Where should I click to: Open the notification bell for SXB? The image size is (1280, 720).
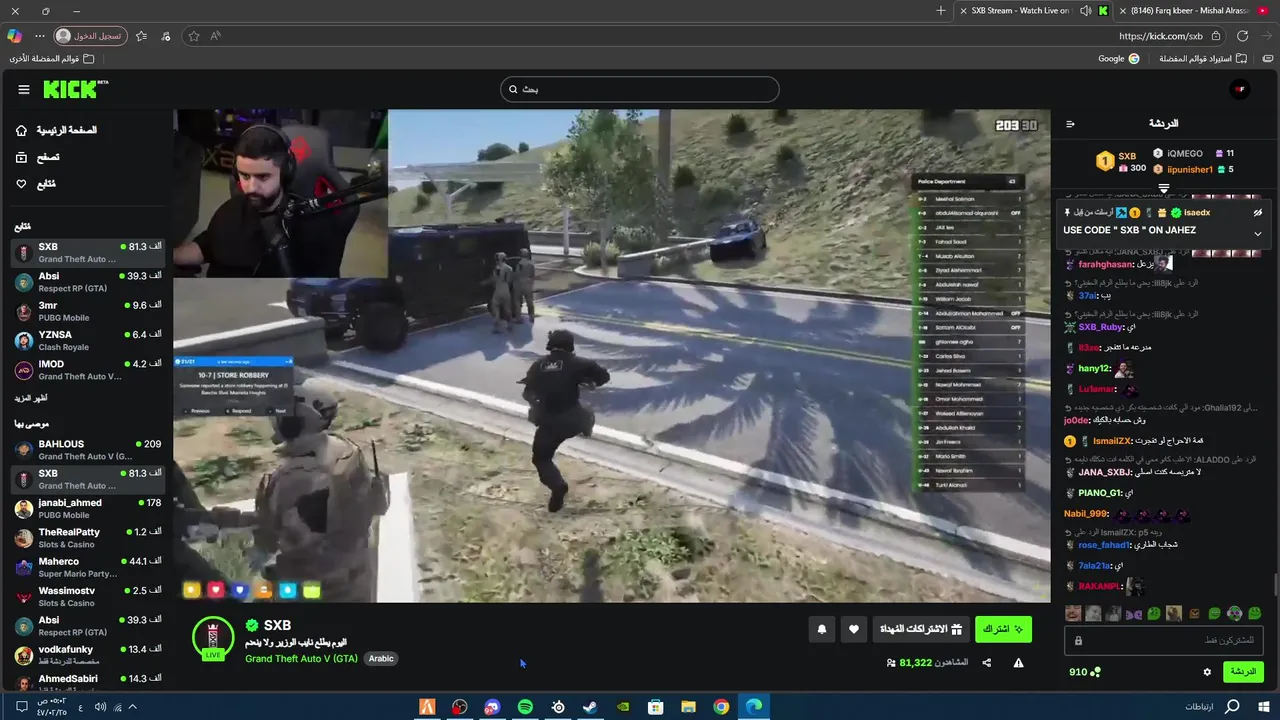(822, 629)
